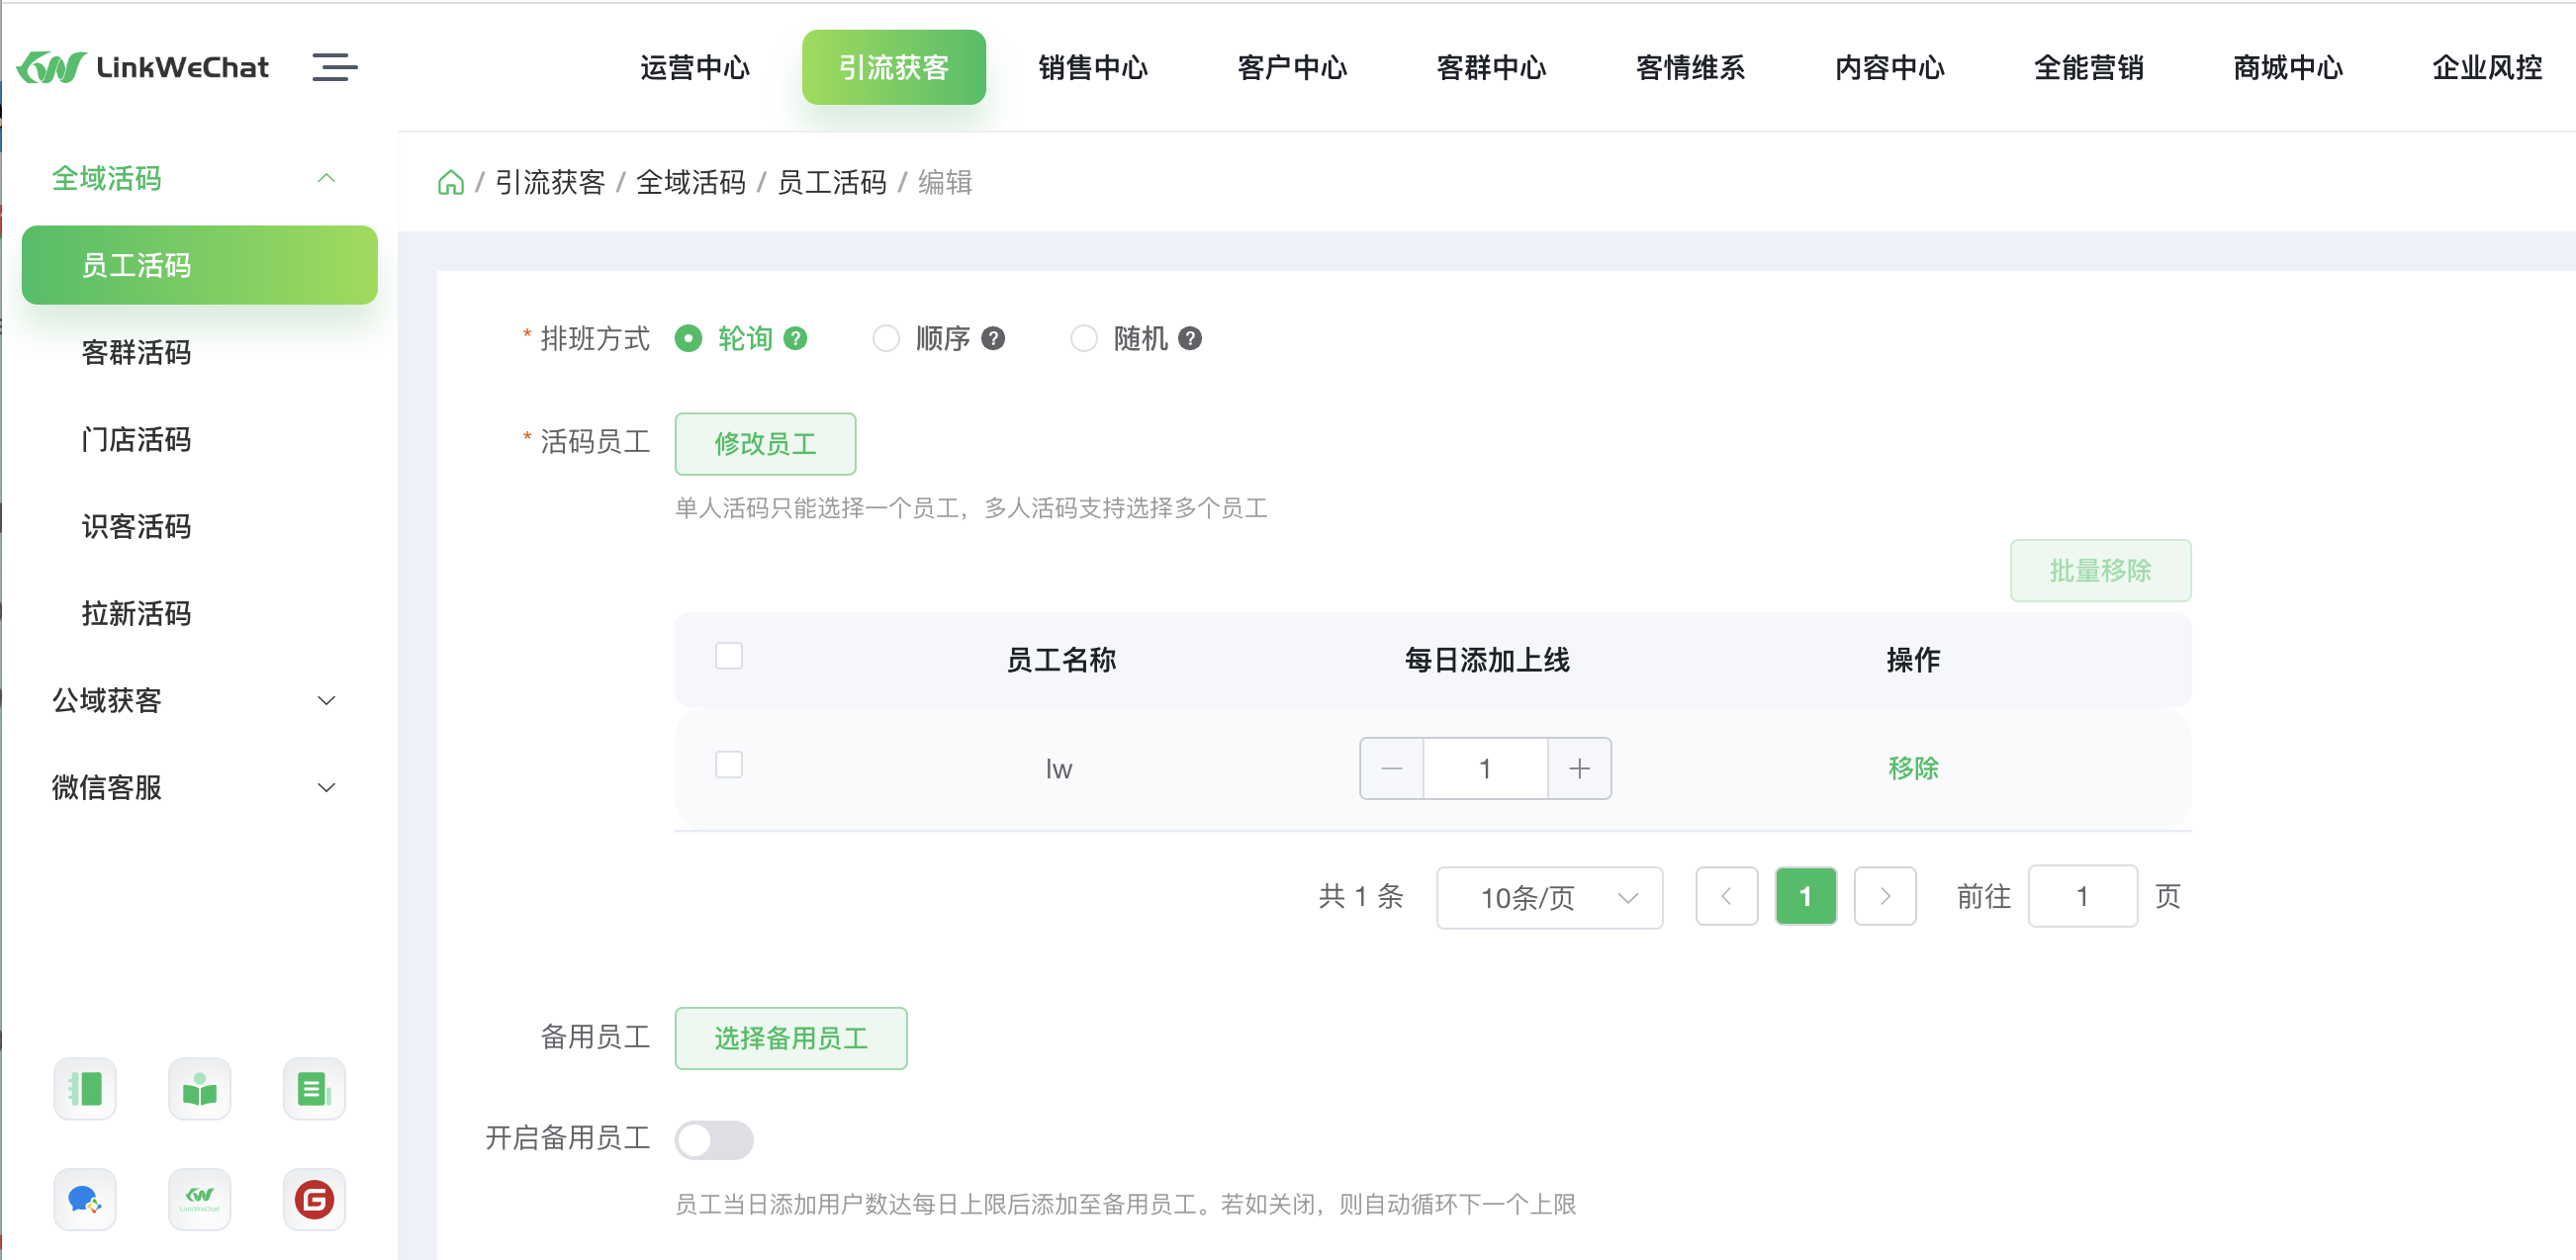Click the green document icon in sidebar
Screen dimensions: 2576x1260
point(314,1088)
